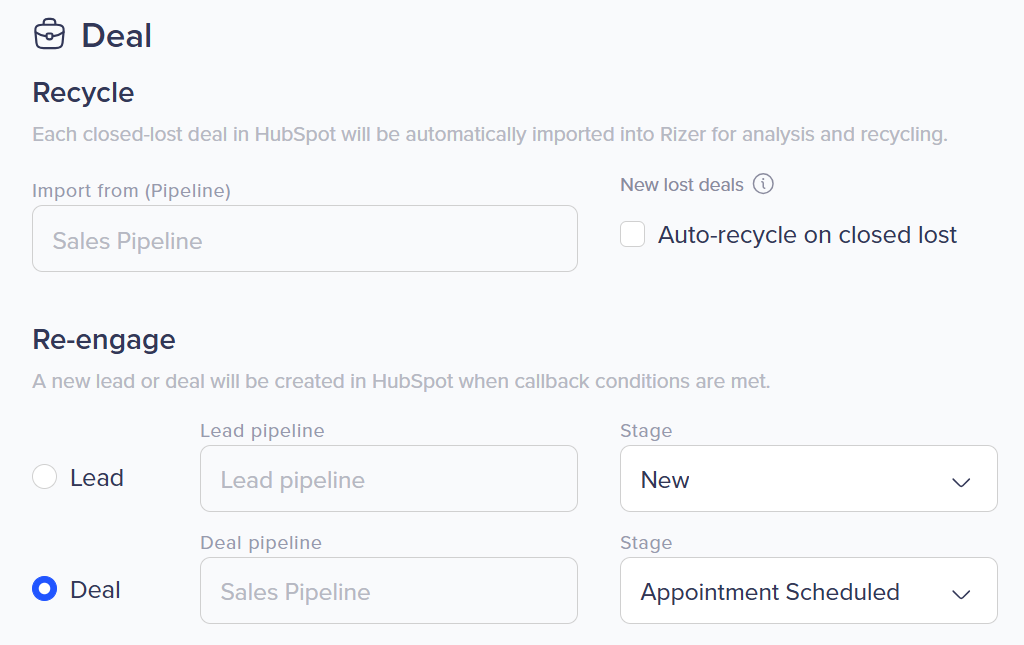Click the Re-engage section heading
Screen dimensions: 1024x645
(x=104, y=340)
